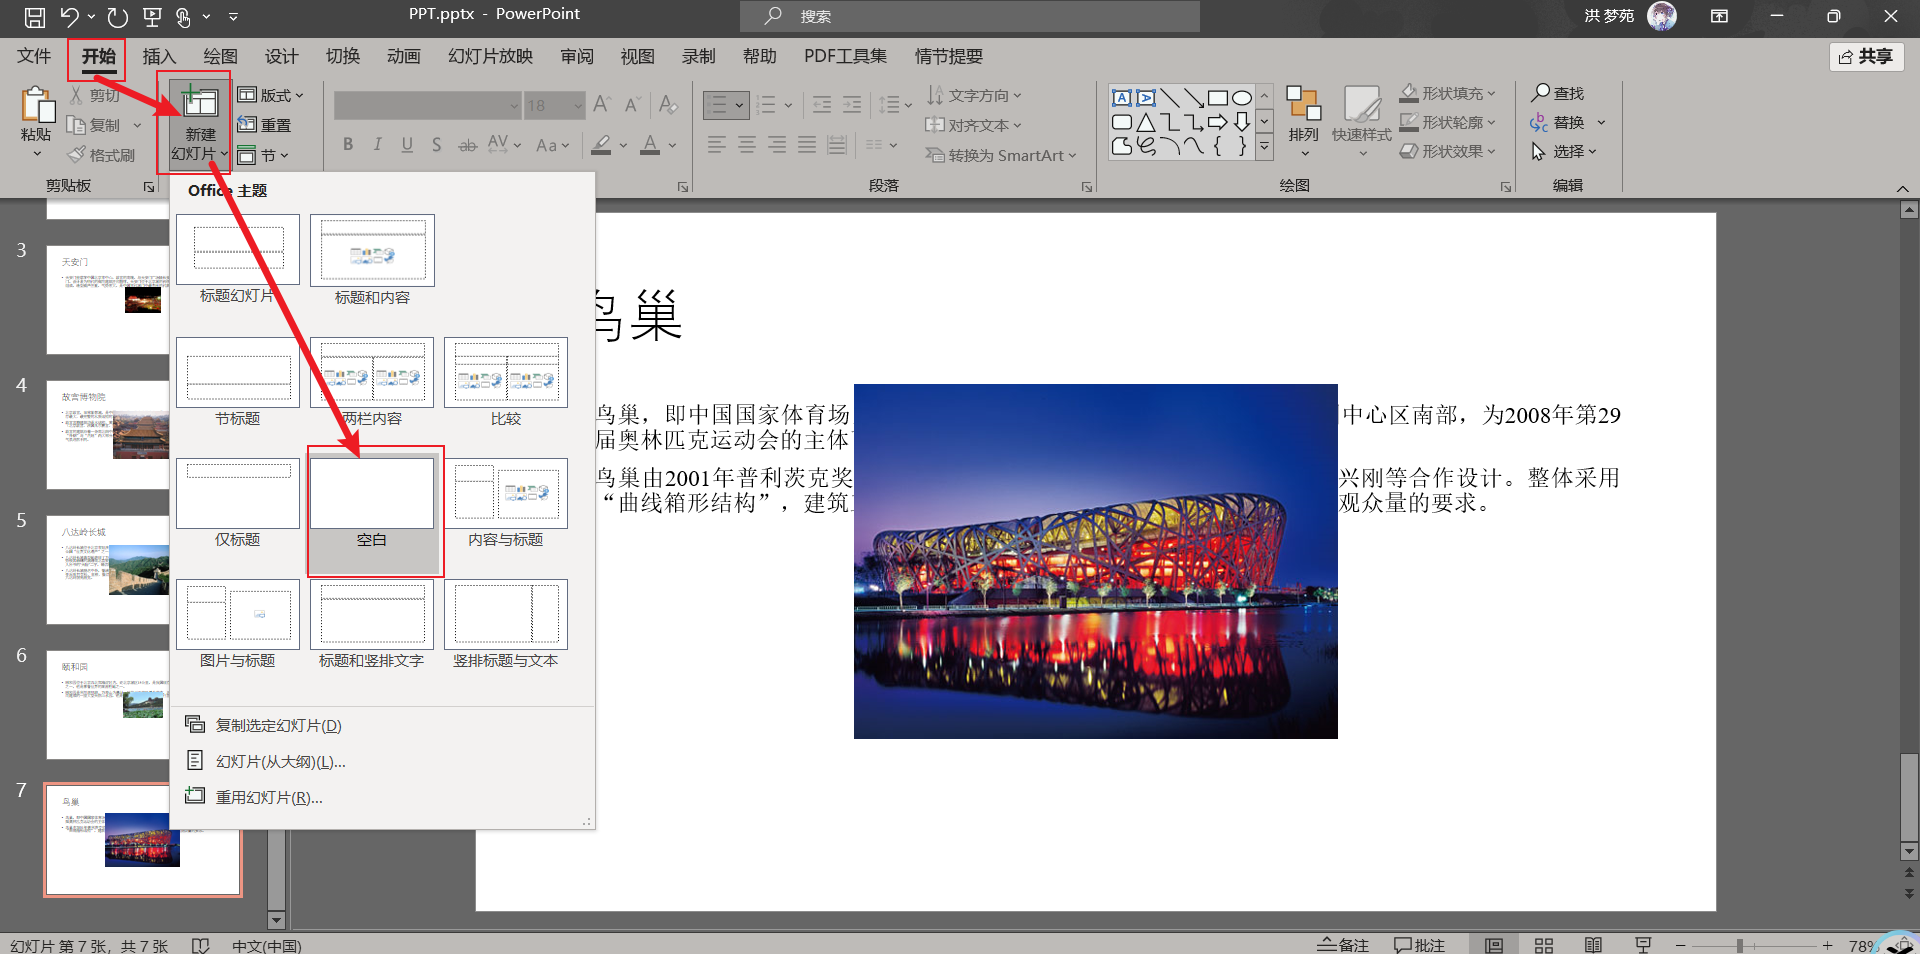Select the text box shape in shapes gallery
Screen dimensions: 1920x954
(1122, 97)
